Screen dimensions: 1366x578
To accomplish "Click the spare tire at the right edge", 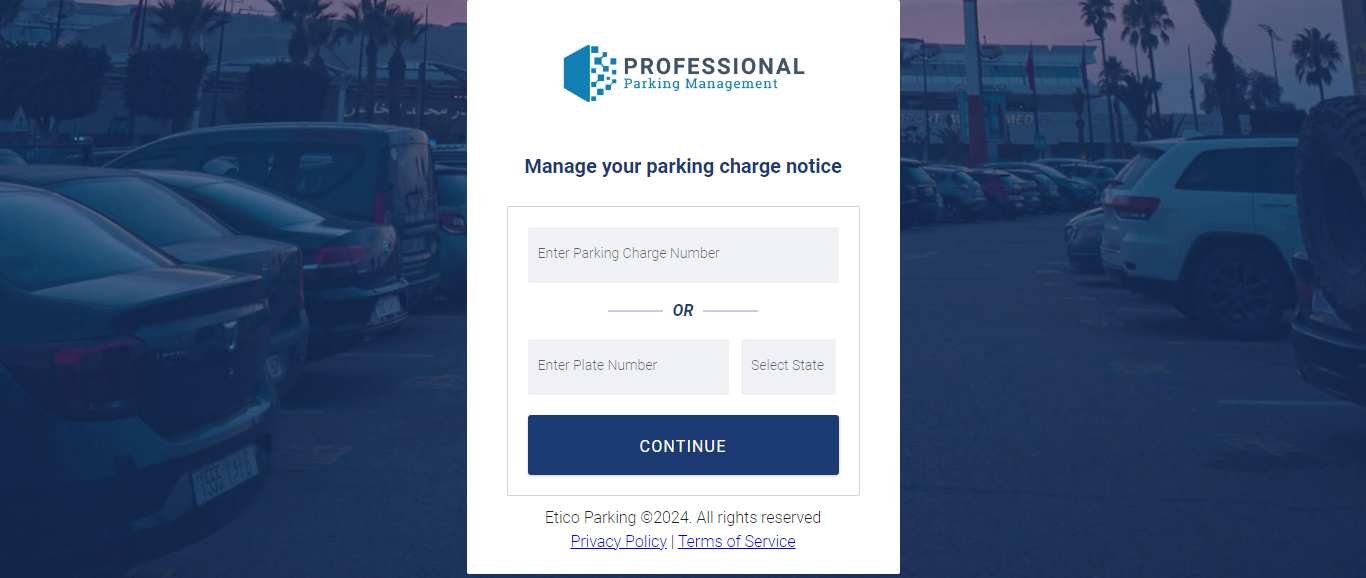I will pyautogui.click(x=1335, y=200).
